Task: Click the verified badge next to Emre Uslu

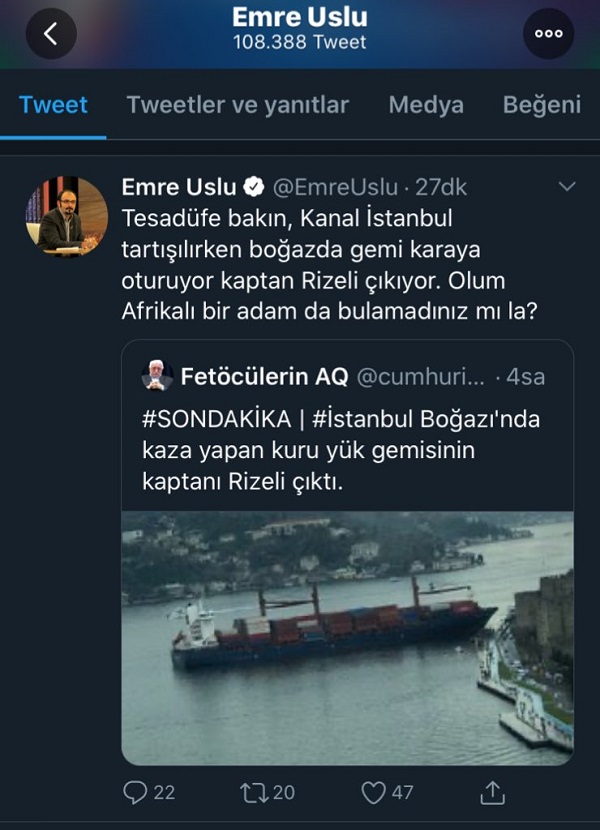Action: tap(254, 187)
